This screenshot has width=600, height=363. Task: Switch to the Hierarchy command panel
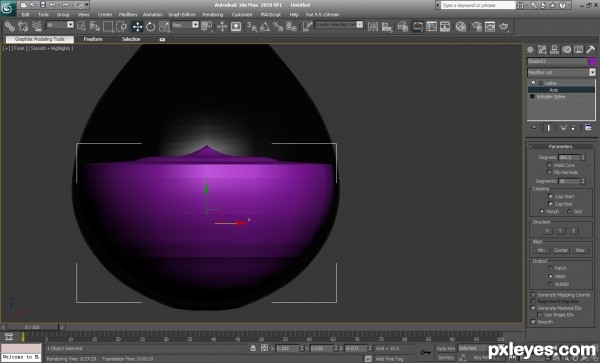[554, 49]
